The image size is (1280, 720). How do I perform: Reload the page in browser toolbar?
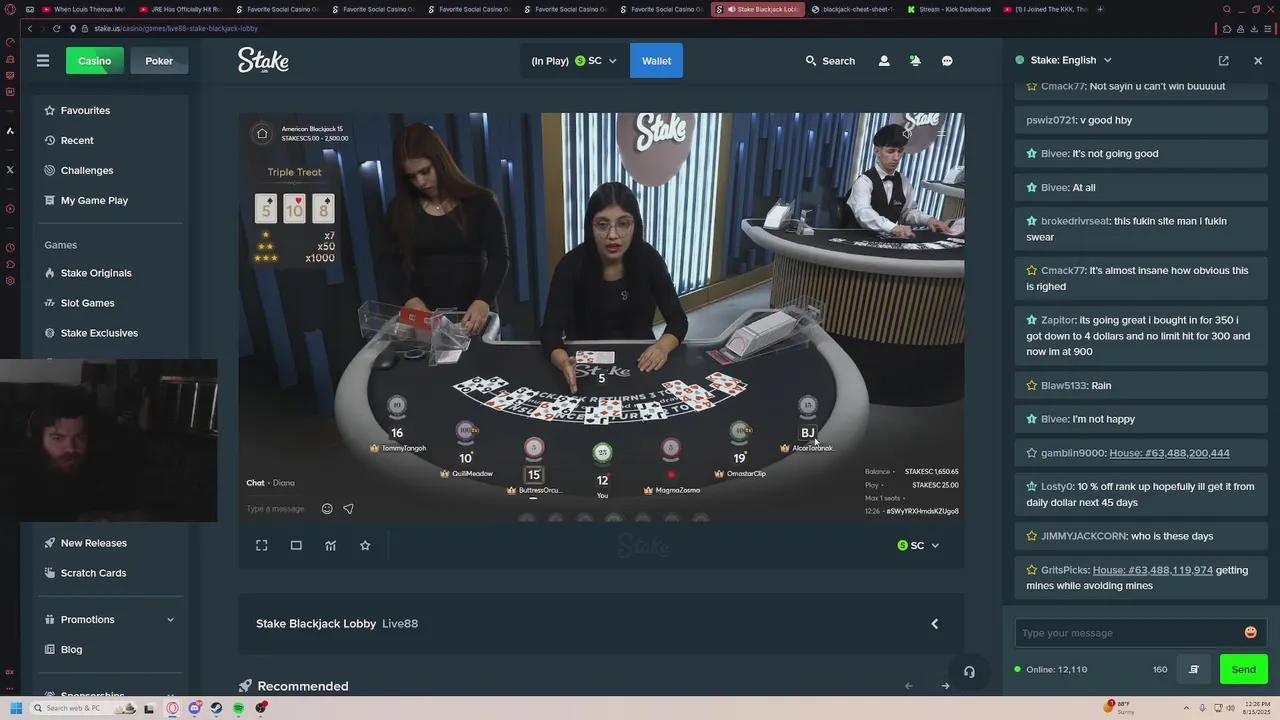coord(56,29)
